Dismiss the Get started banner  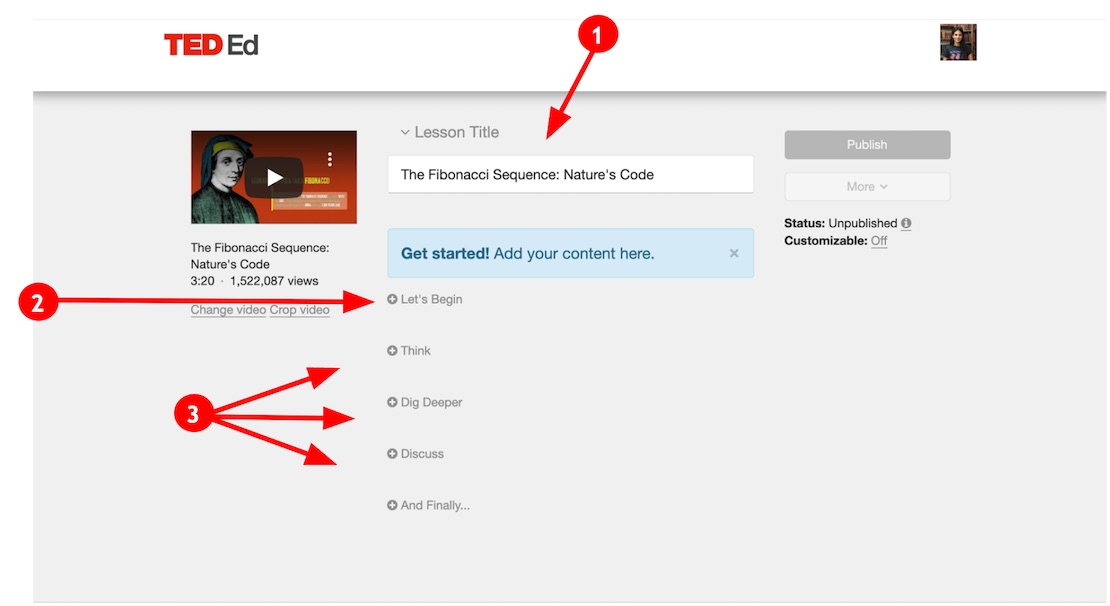click(734, 253)
